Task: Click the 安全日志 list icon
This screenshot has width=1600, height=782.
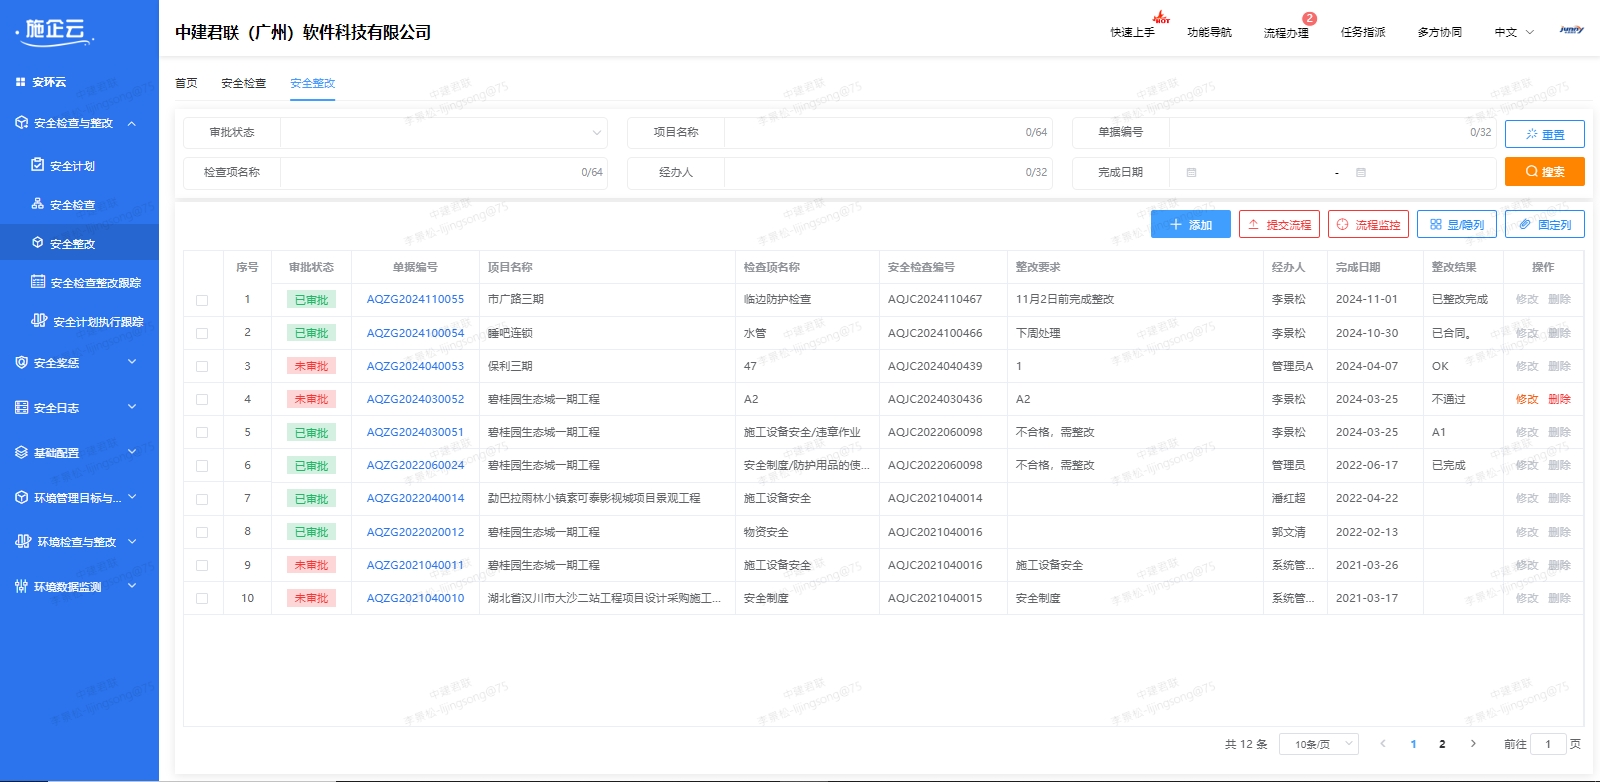Action: coord(22,407)
